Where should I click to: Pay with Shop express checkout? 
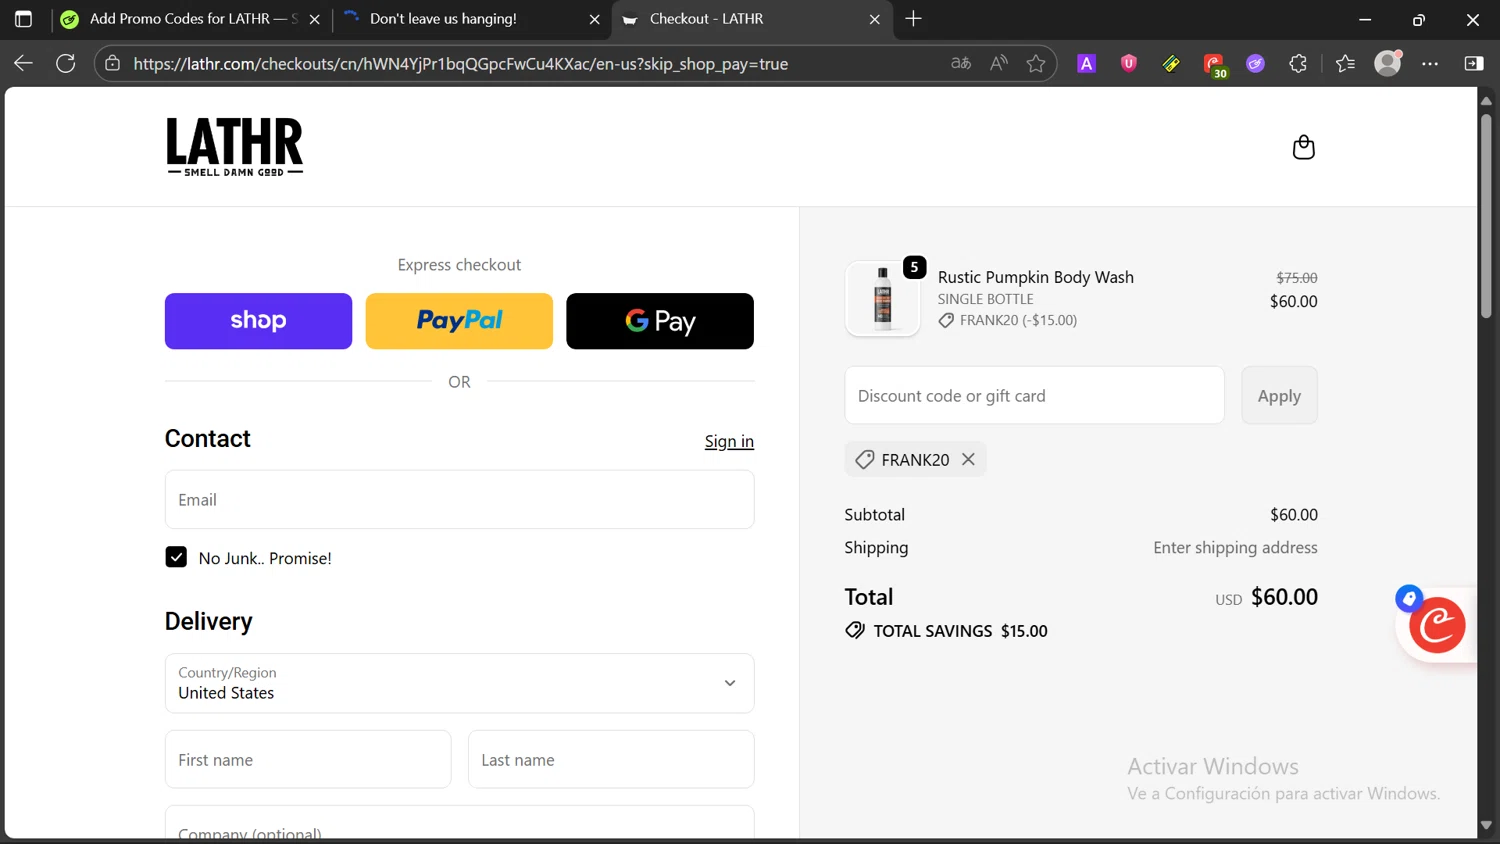[258, 321]
